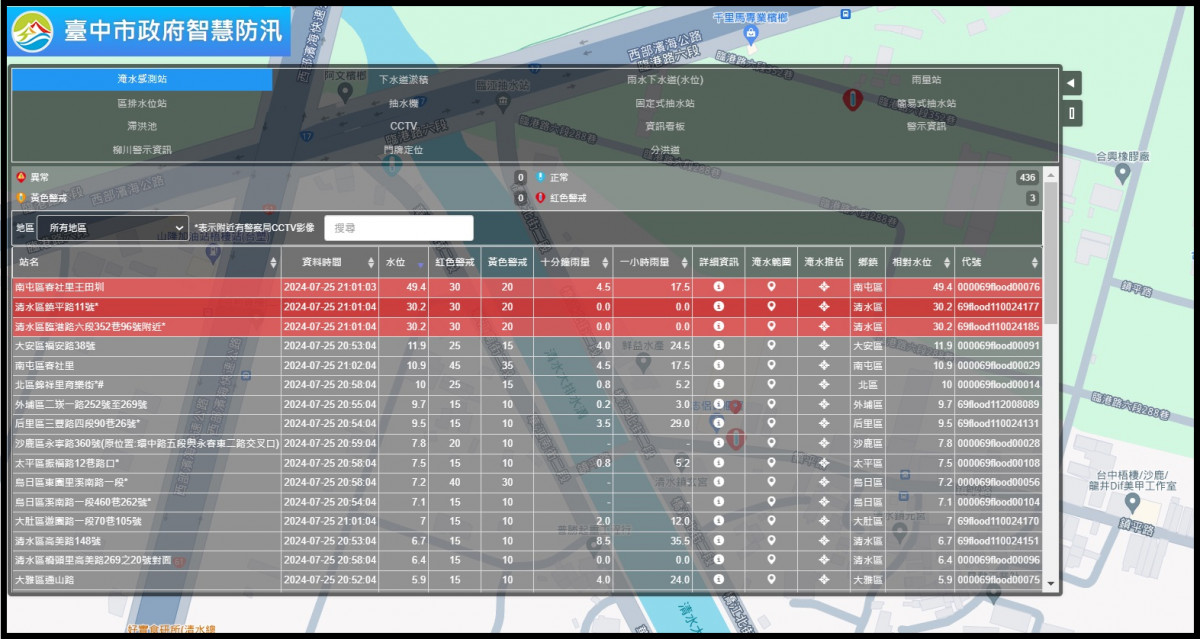Sort table by 相對水位 column
This screenshot has height=639, width=1200.
[x=919, y=262]
